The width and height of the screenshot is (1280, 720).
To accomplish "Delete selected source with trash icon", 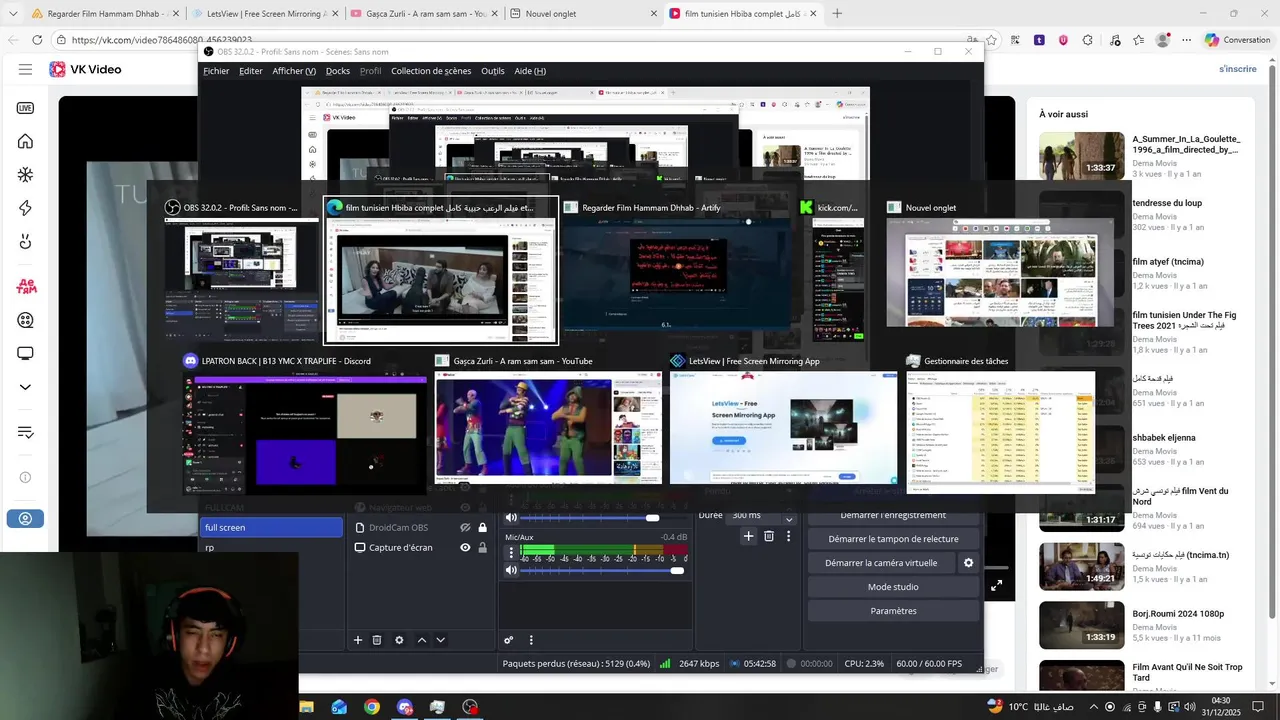I will 377,640.
